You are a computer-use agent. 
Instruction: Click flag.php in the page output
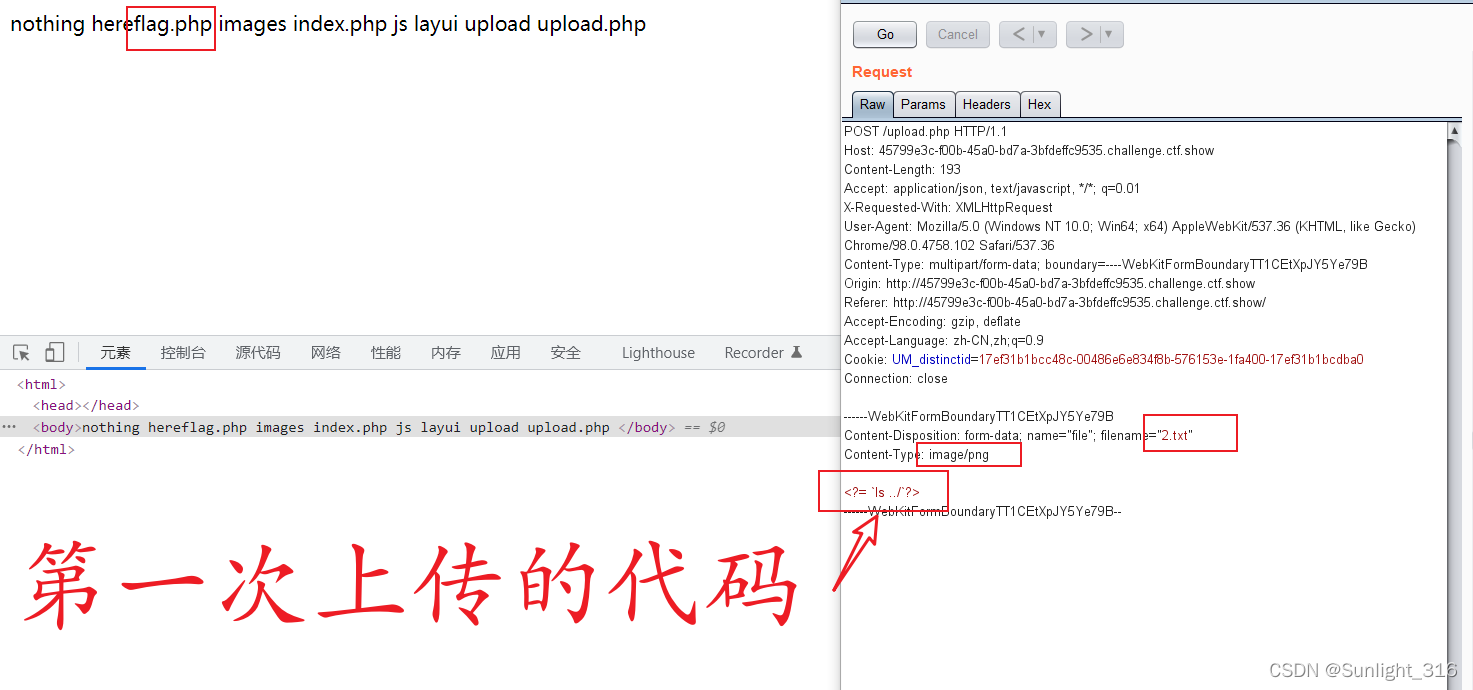coord(171,24)
